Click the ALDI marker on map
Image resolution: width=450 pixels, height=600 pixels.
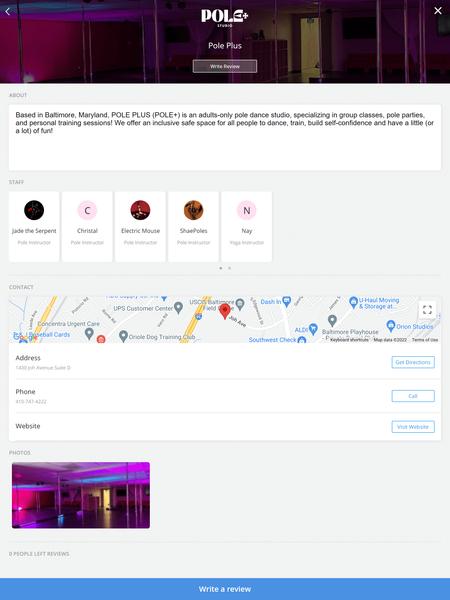pos(313,328)
